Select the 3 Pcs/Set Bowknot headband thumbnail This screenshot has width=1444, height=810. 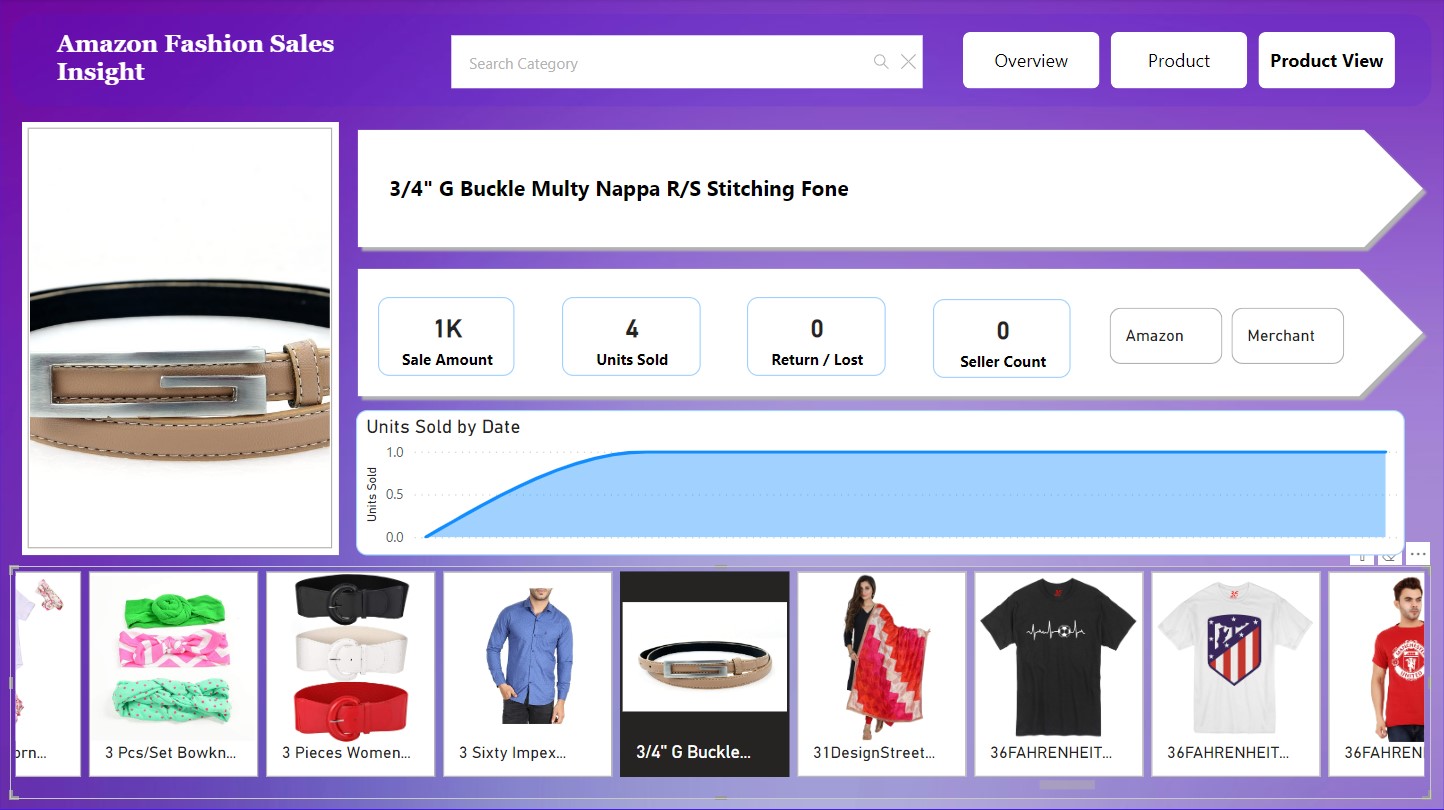[173, 673]
